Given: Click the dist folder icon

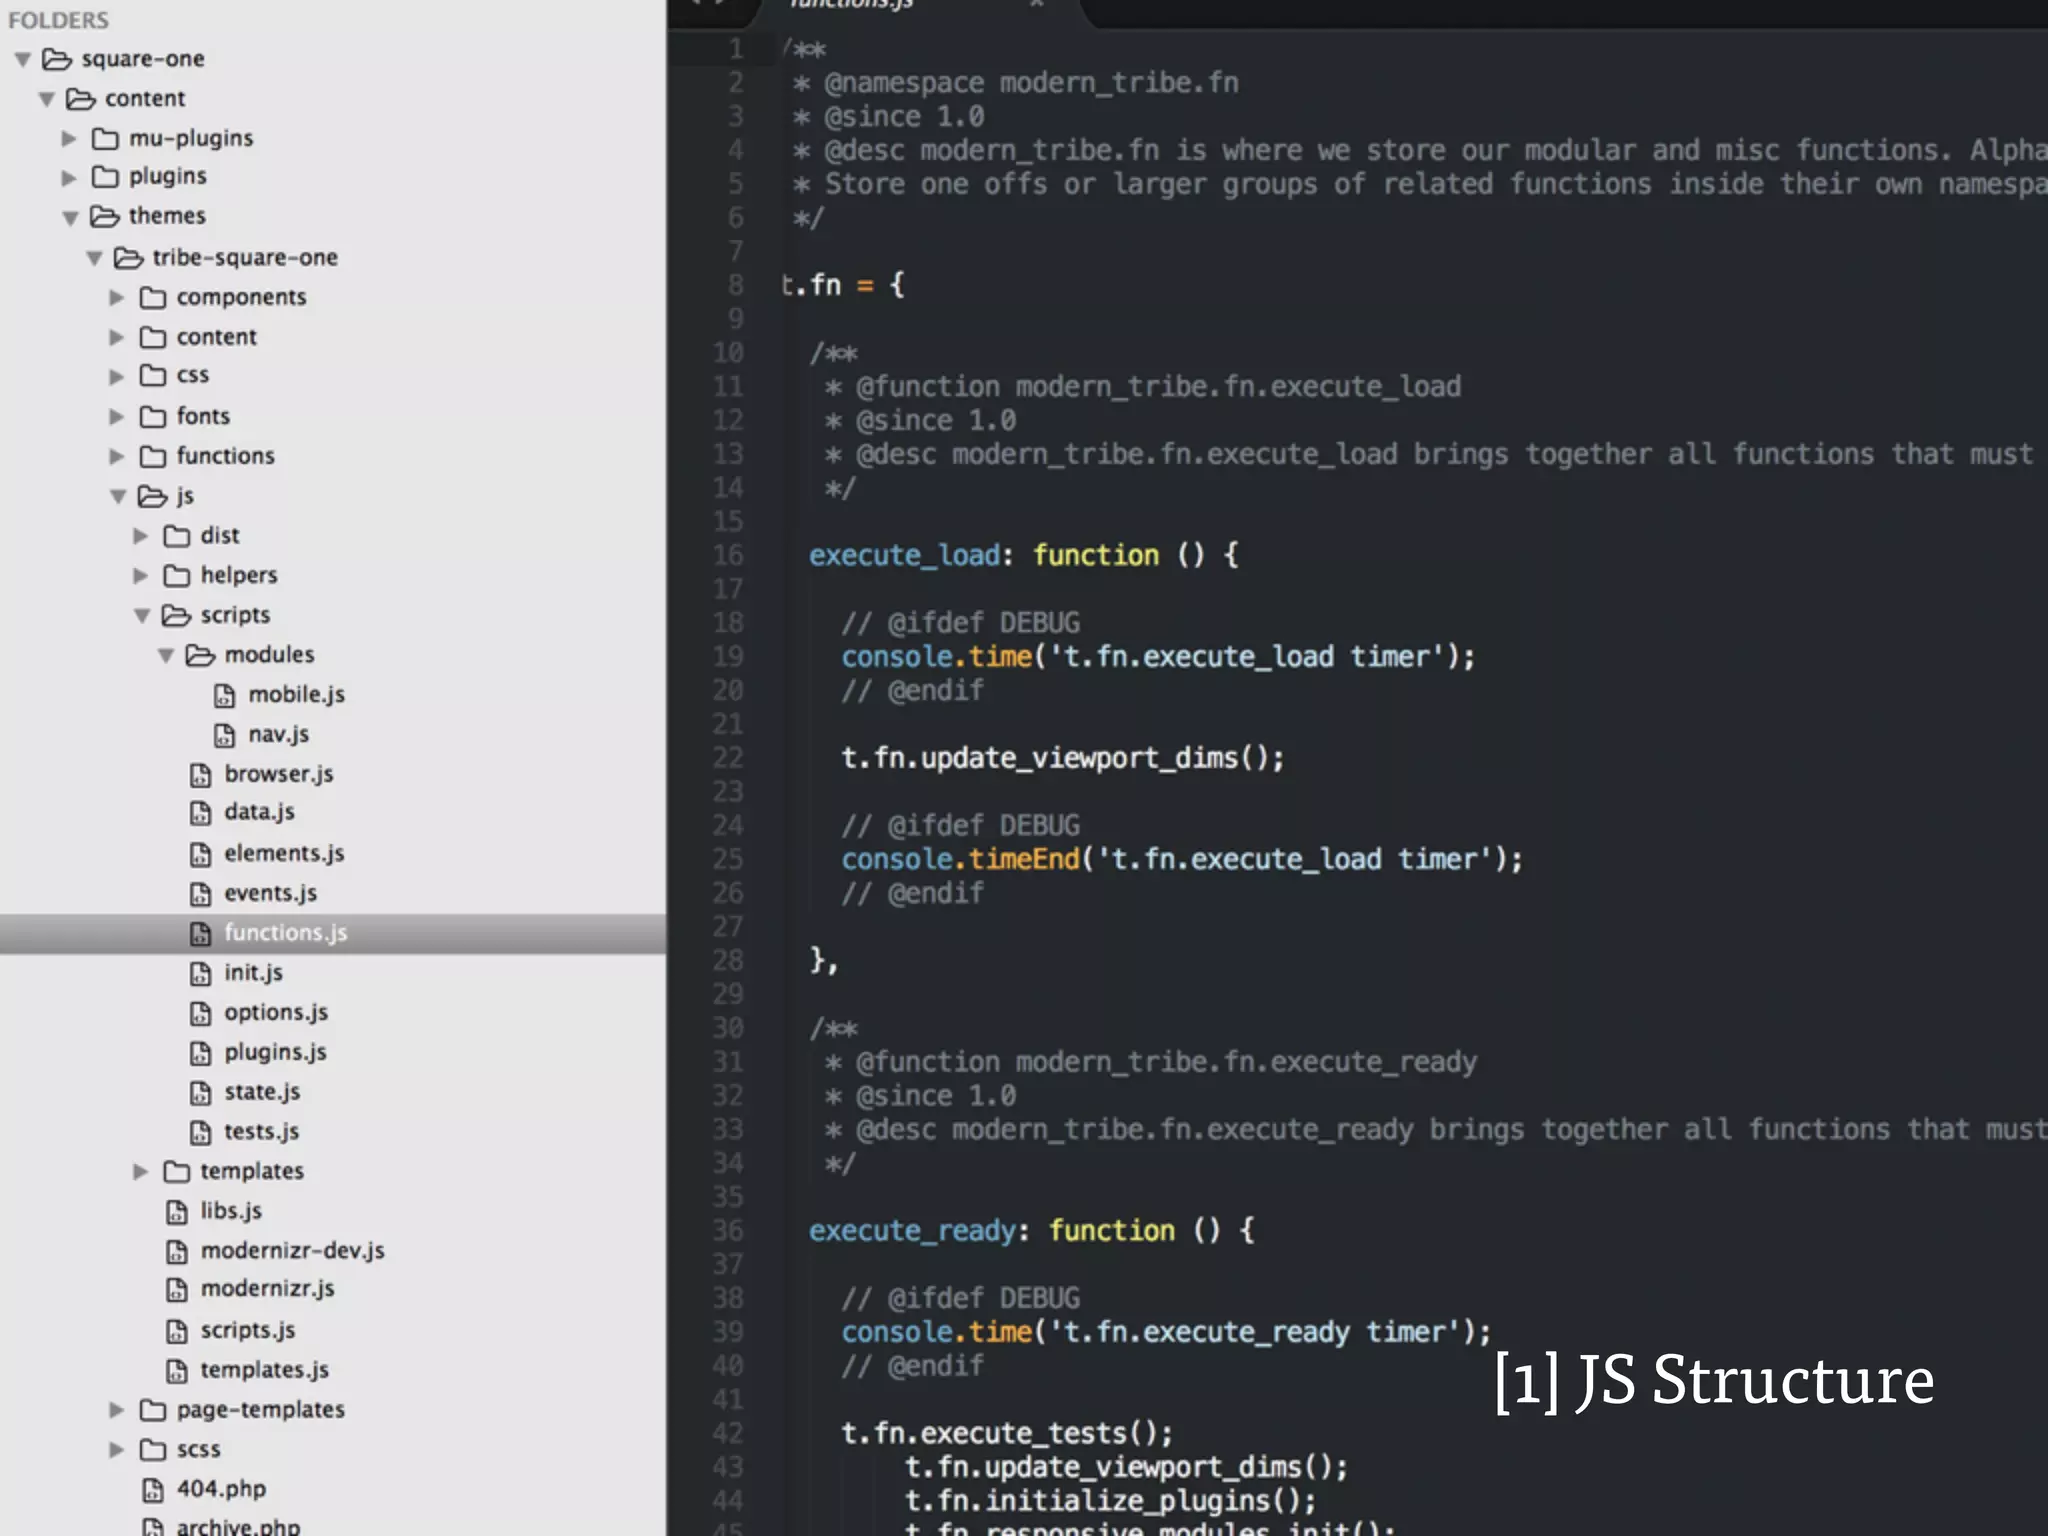Looking at the screenshot, I should tap(177, 536).
